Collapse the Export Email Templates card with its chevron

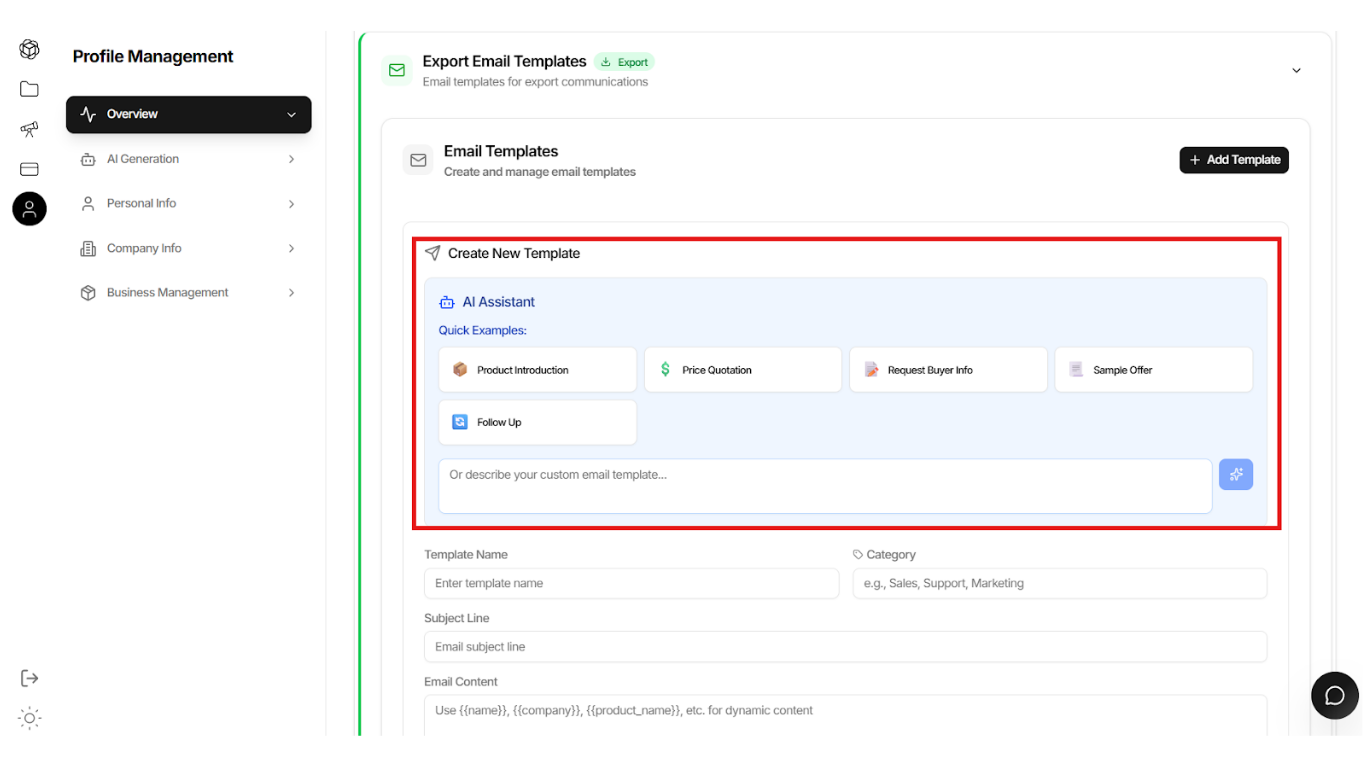(1296, 70)
